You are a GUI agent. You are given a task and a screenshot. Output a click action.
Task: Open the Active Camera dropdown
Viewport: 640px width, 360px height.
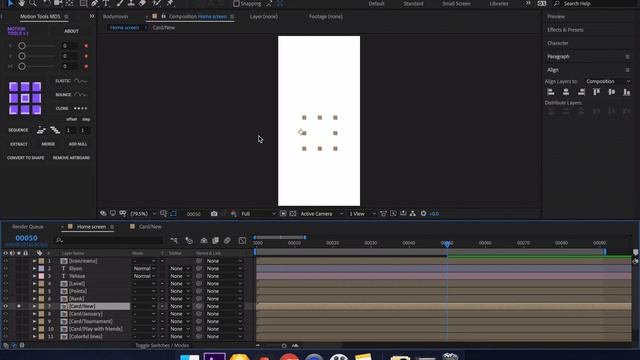coord(322,213)
